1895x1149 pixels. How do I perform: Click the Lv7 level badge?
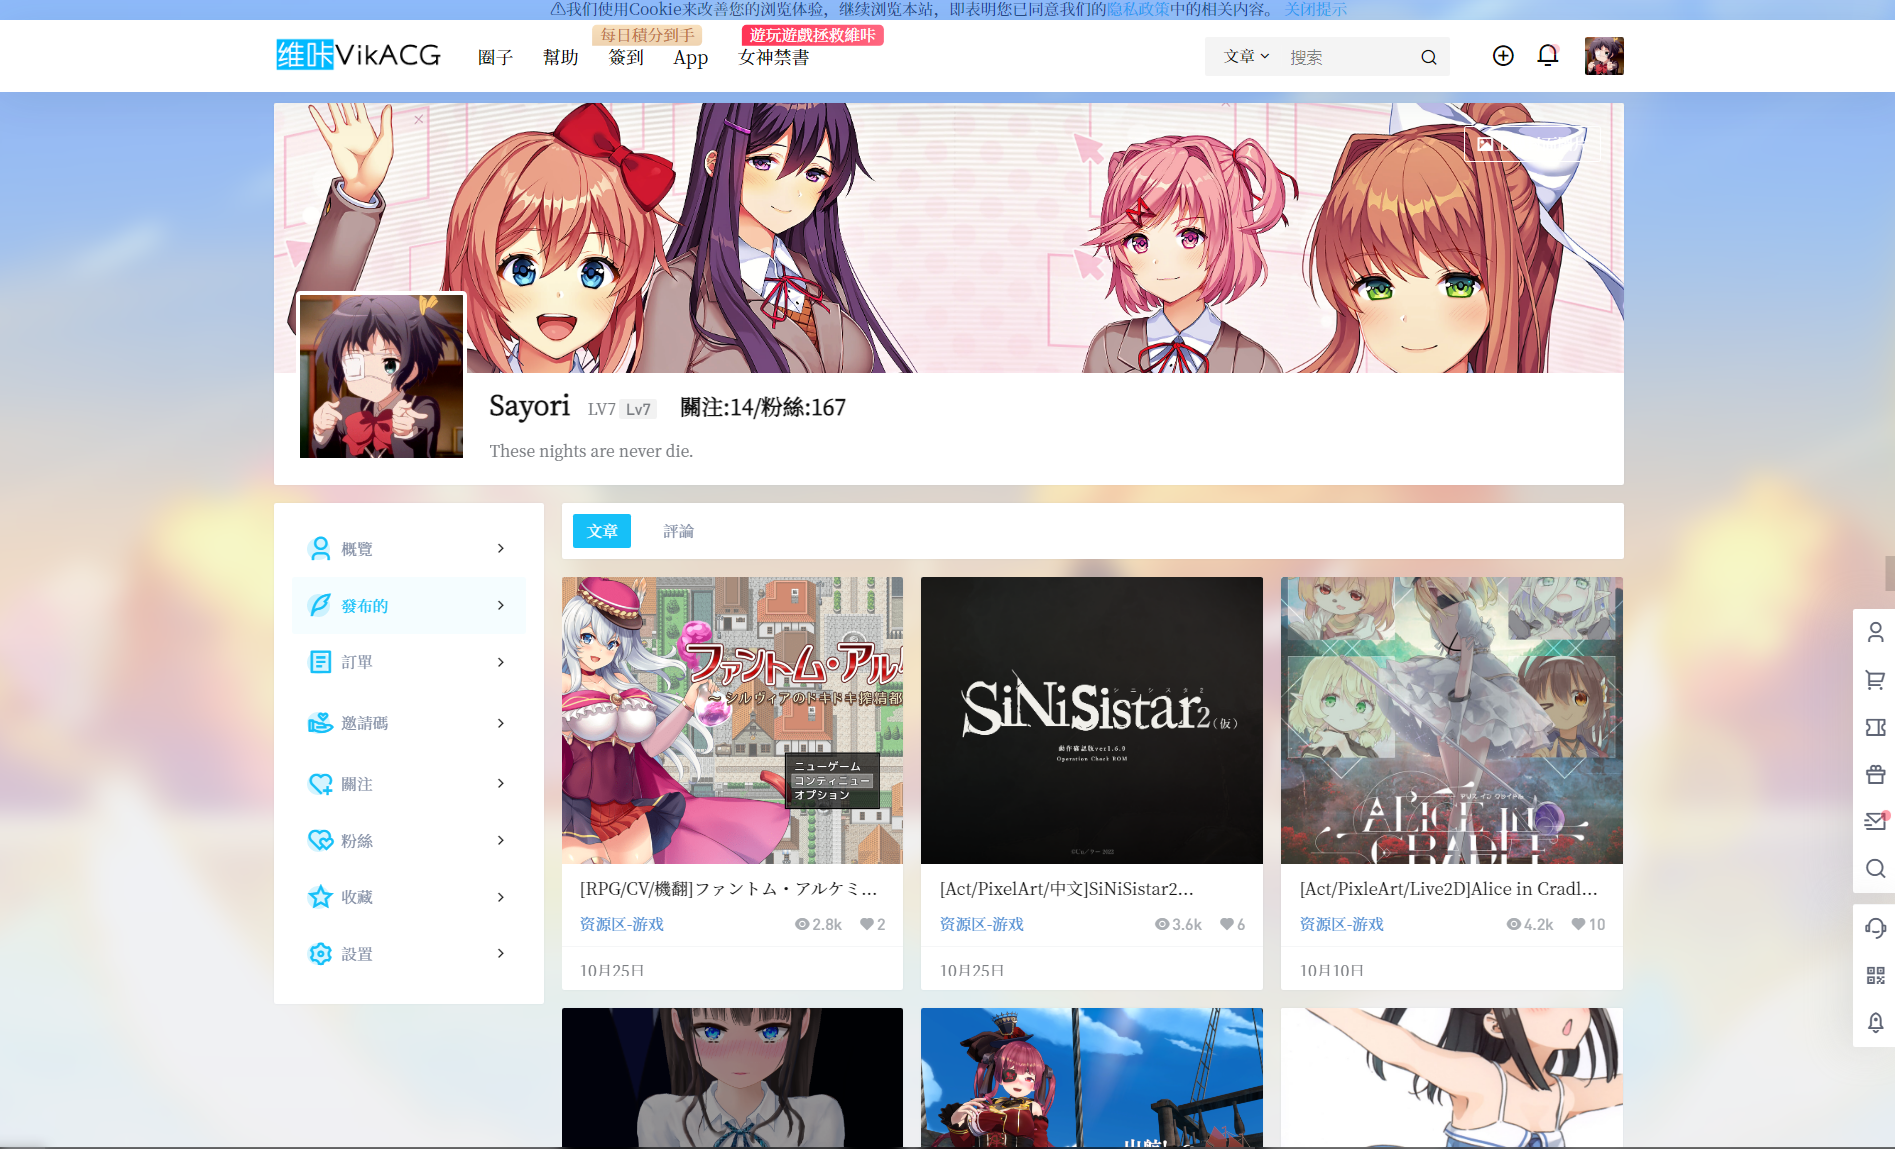(x=638, y=409)
